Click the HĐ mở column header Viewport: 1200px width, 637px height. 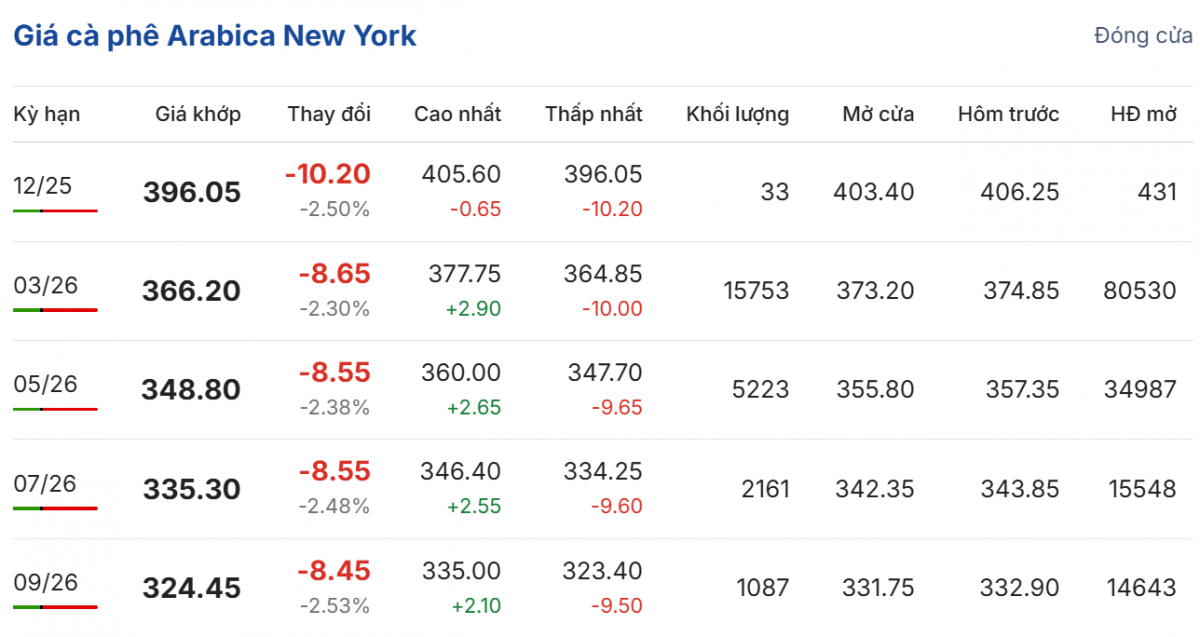[x=1143, y=114]
